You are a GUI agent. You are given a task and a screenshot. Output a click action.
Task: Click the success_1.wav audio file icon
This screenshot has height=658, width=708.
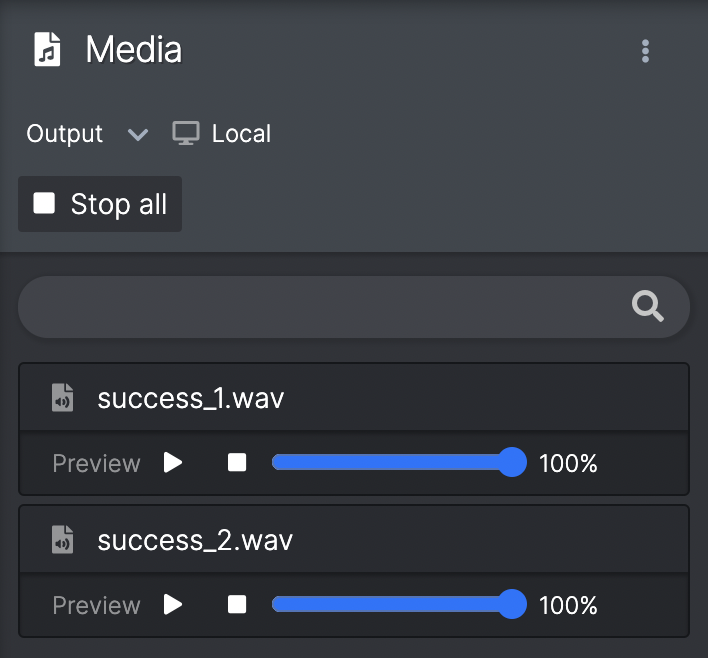coord(62,397)
